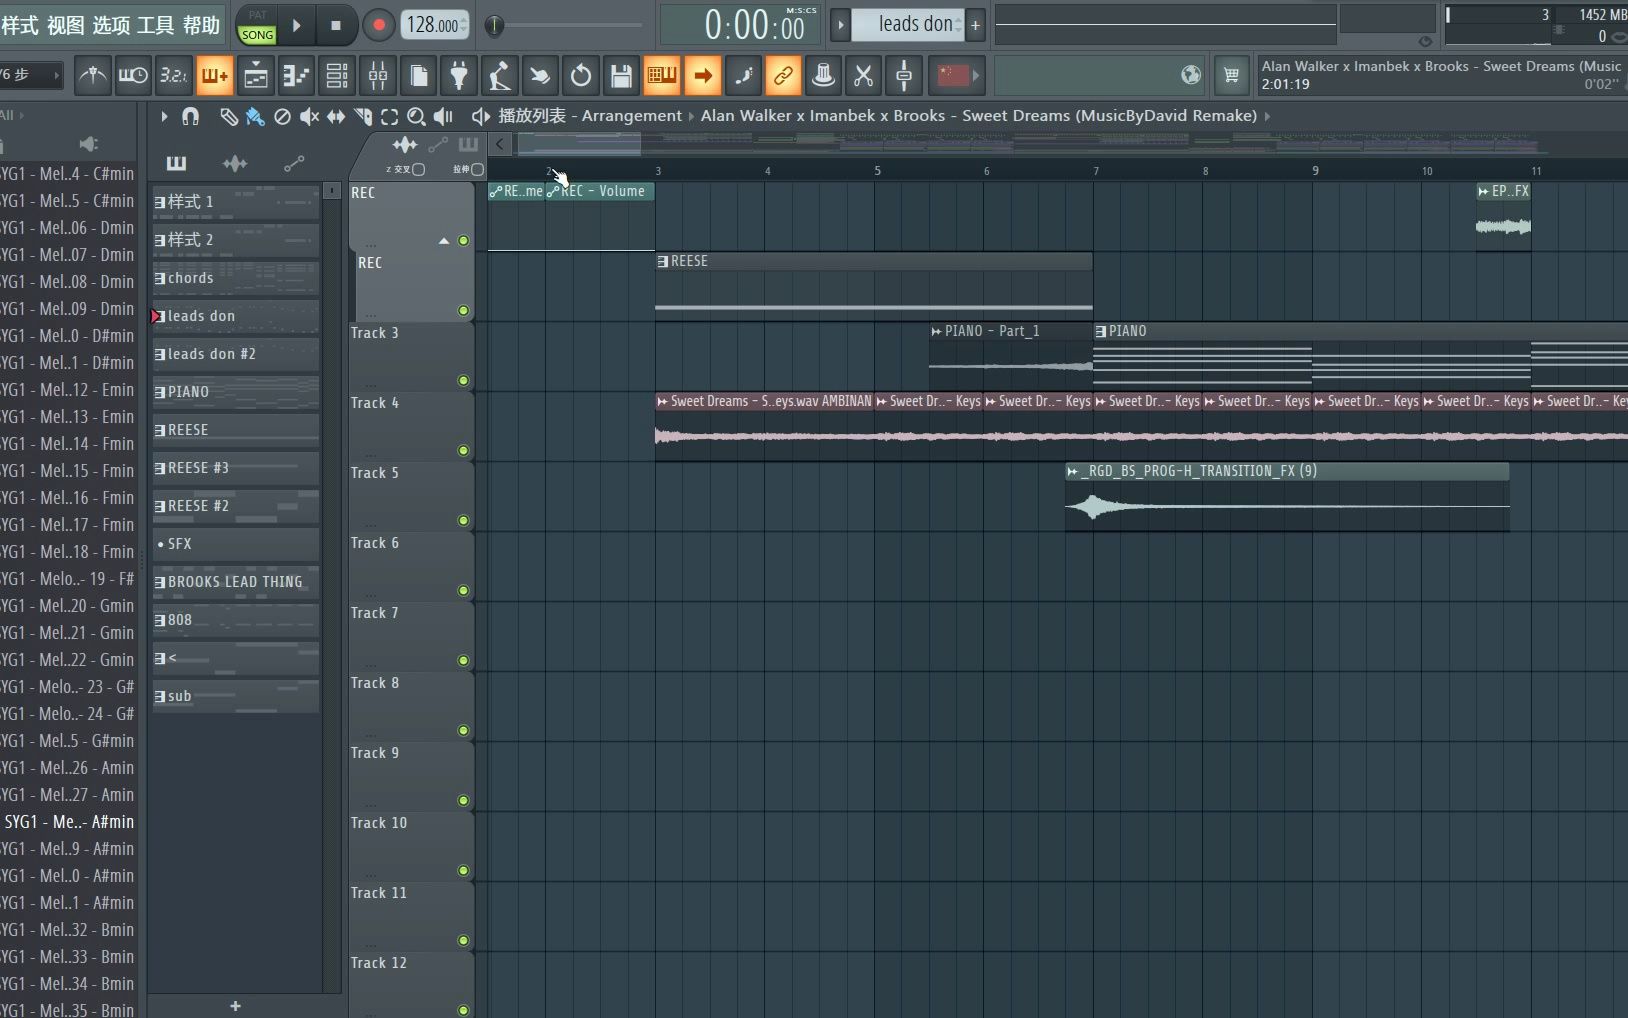This screenshot has width=1628, height=1018.
Task: Select the mute tool speaker-x icon
Action: tap(309, 116)
